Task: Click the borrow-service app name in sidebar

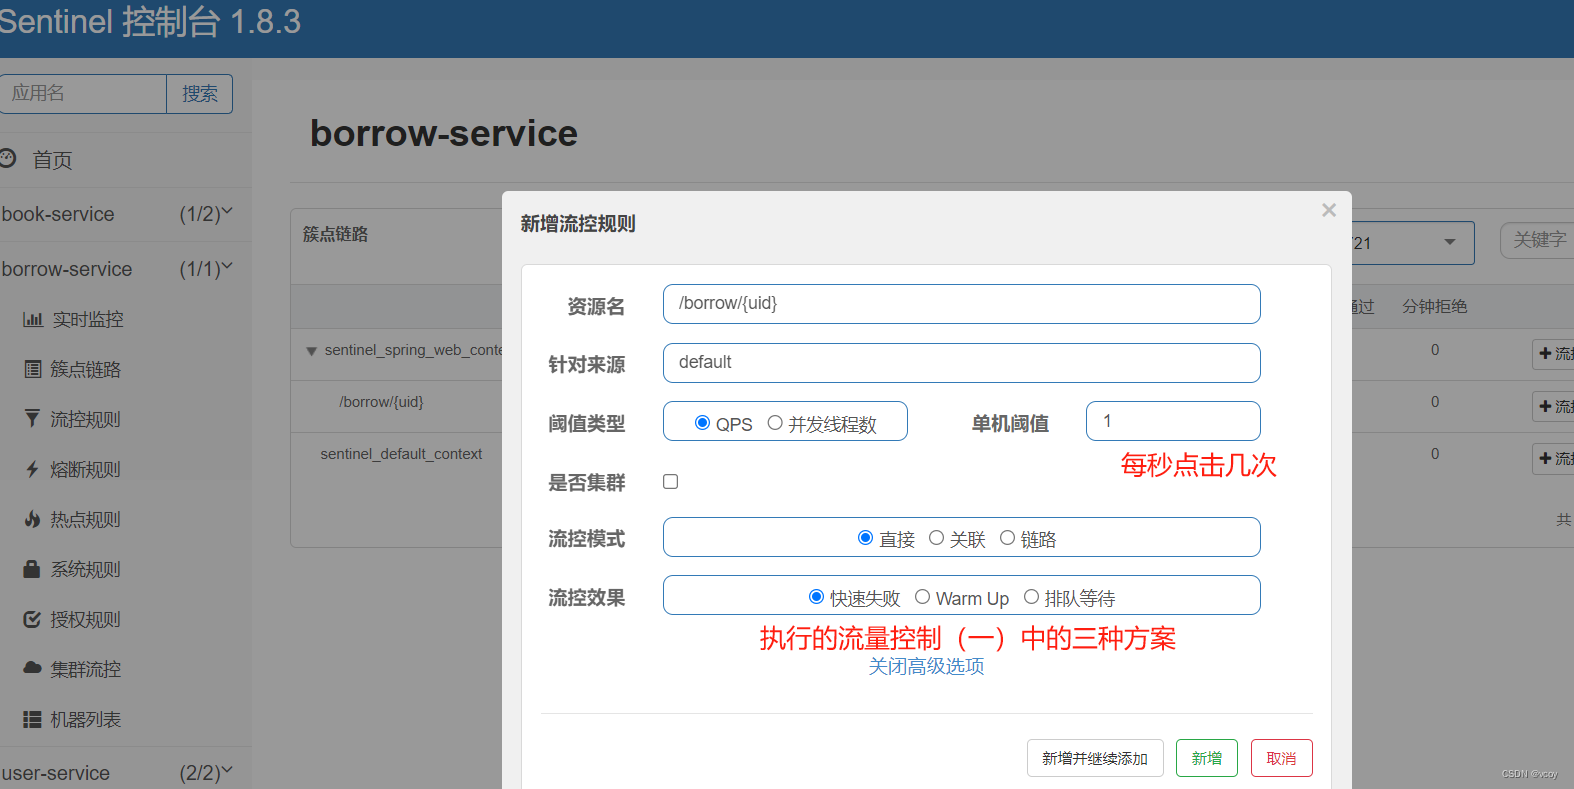Action: (67, 269)
